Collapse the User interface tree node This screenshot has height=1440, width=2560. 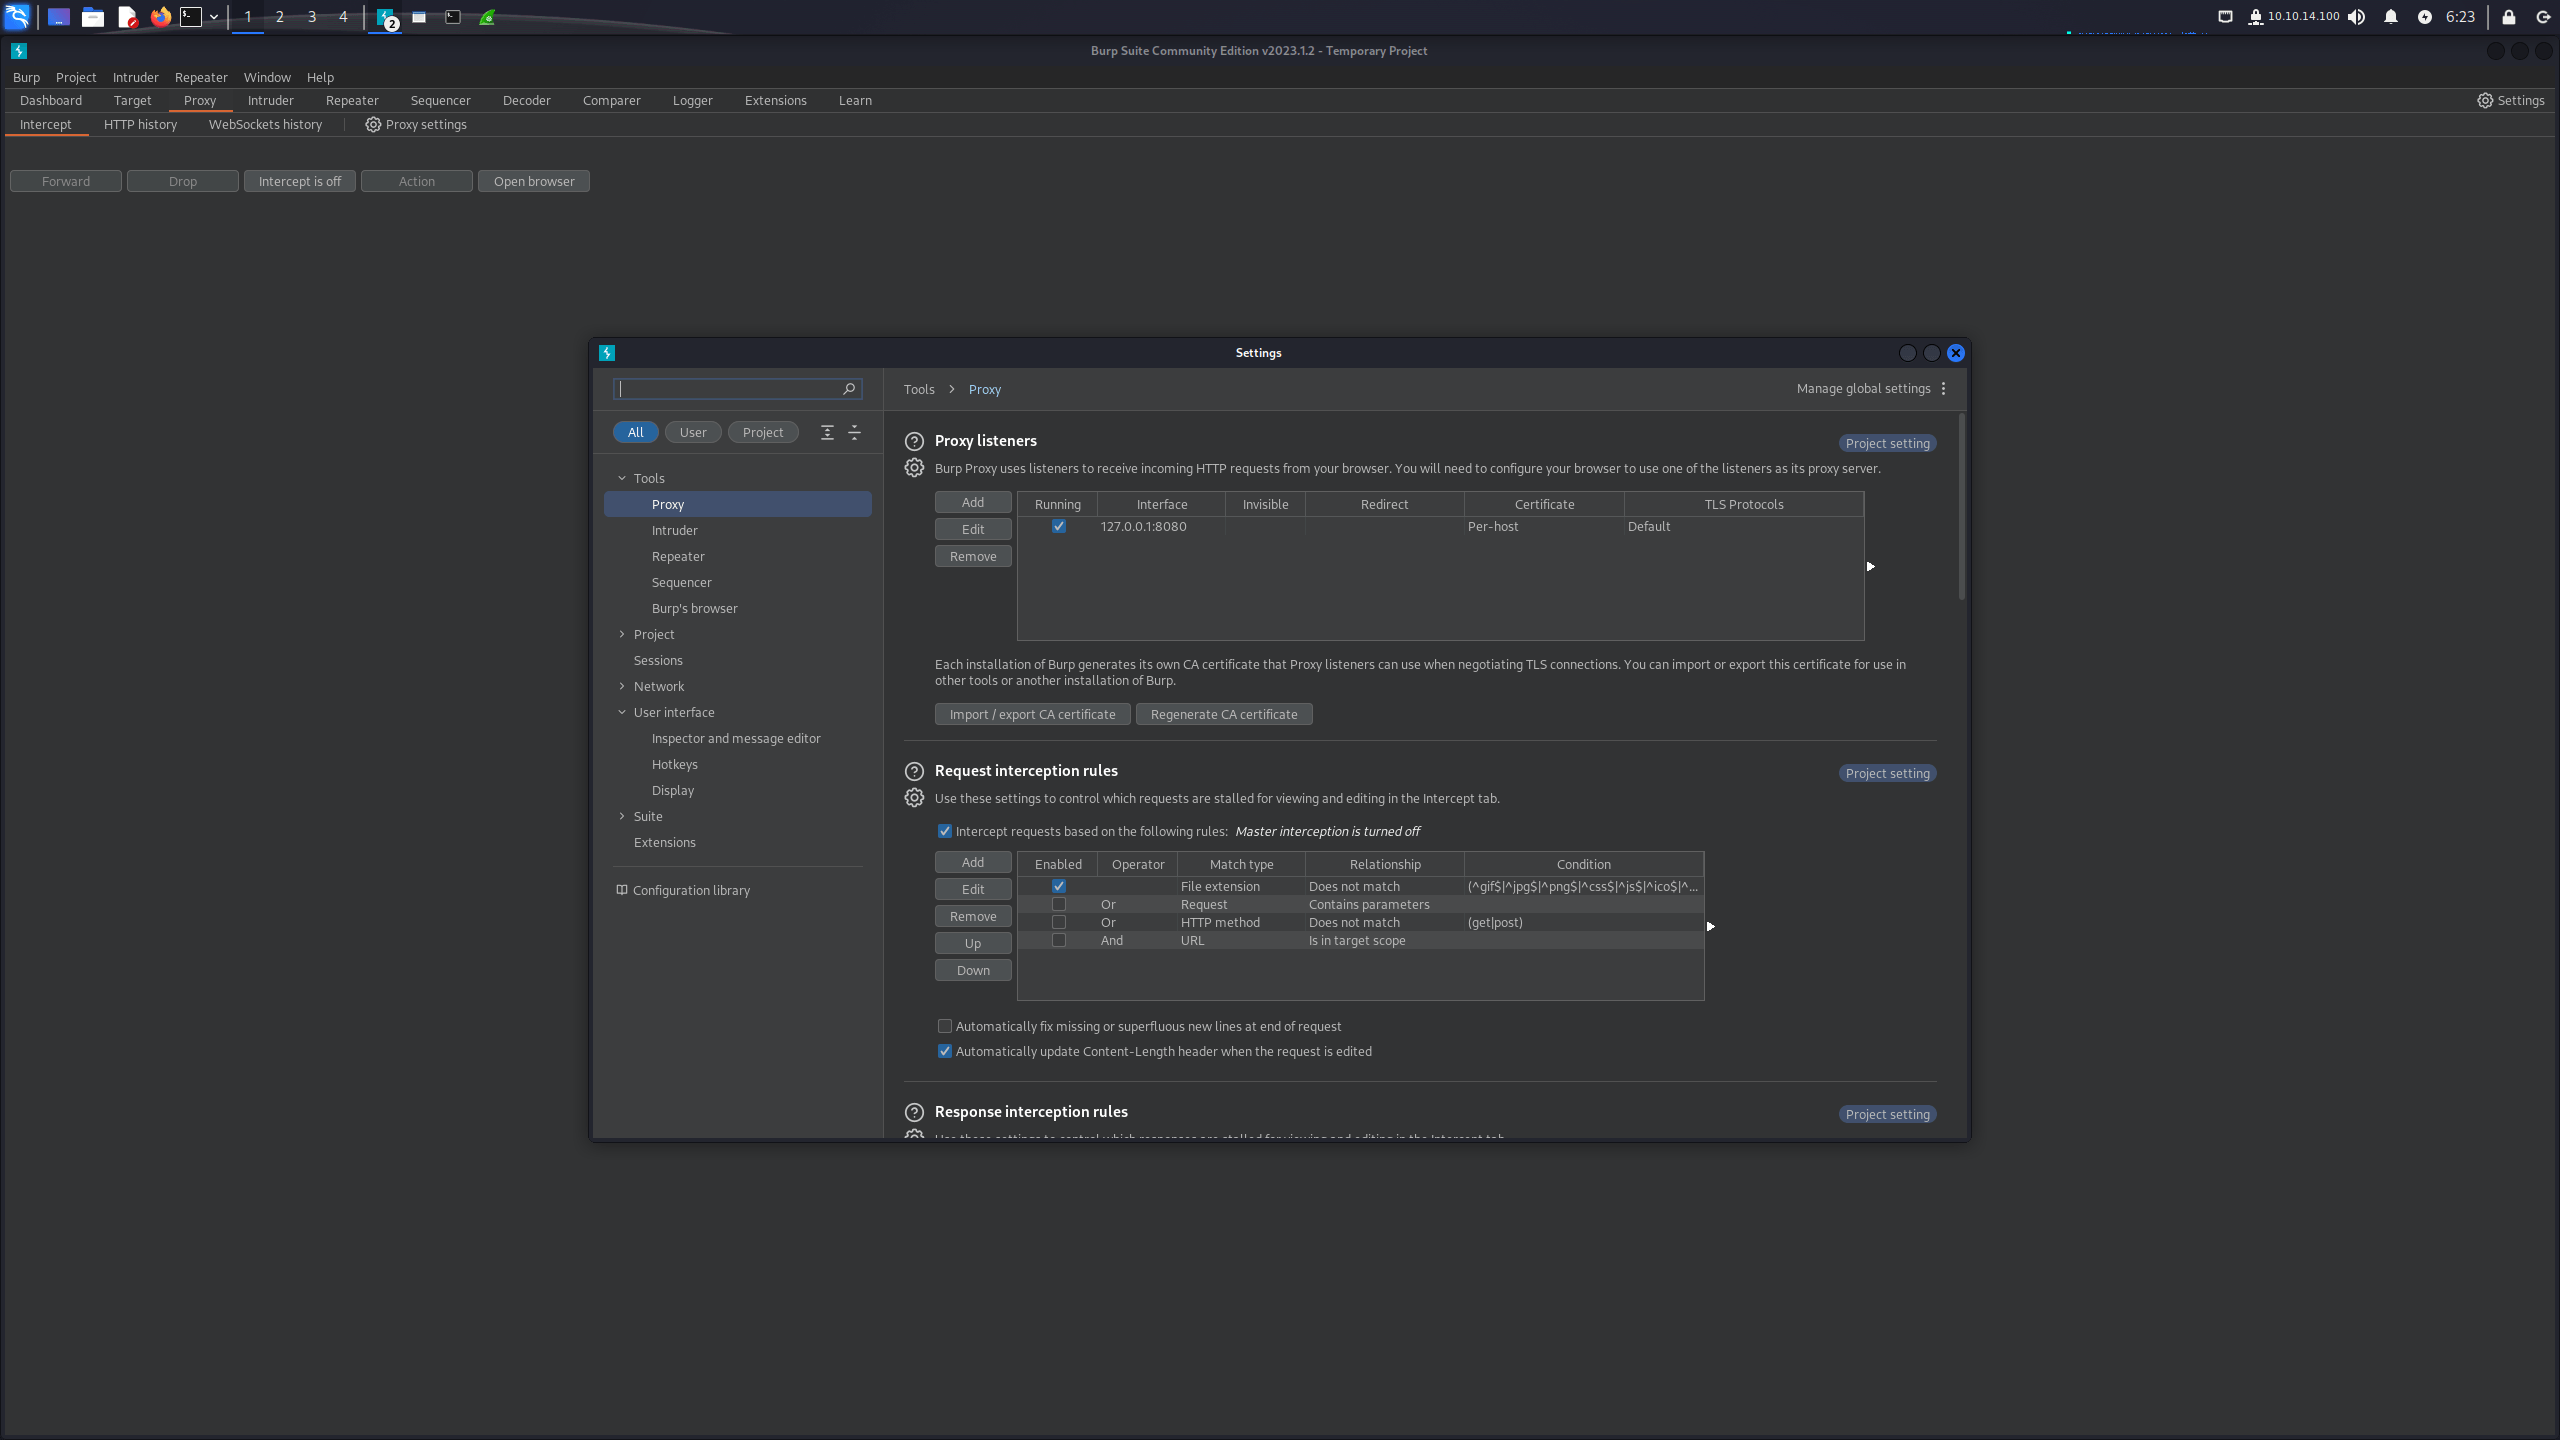coord(622,712)
